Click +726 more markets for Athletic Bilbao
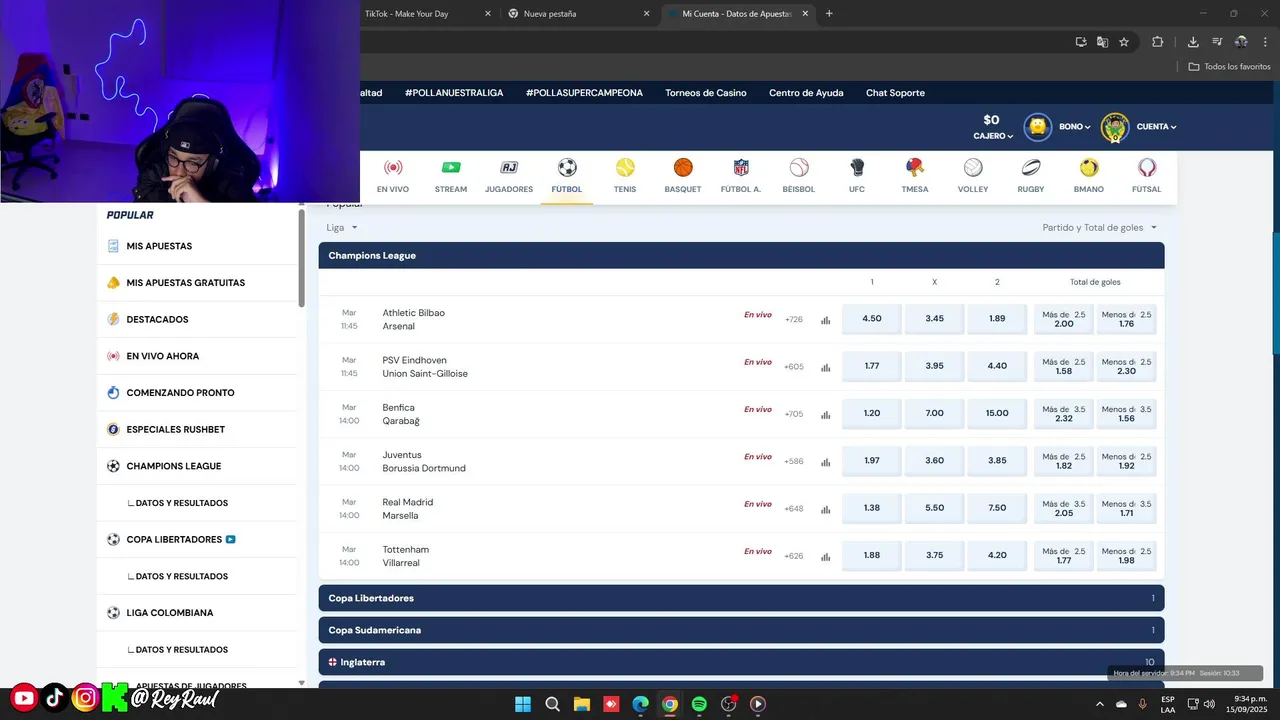Viewport: 1280px width, 720px height. click(x=794, y=320)
